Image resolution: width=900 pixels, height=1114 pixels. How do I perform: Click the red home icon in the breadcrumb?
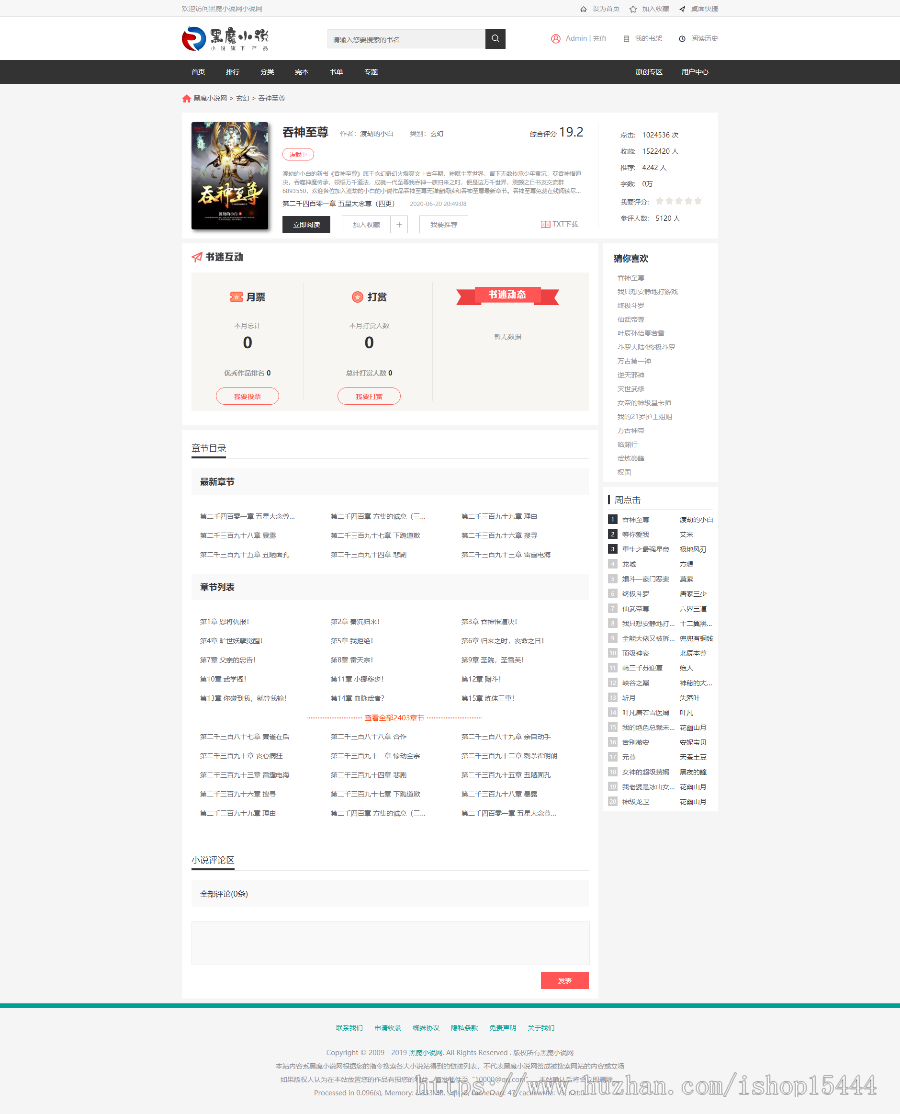pyautogui.click(x=186, y=98)
